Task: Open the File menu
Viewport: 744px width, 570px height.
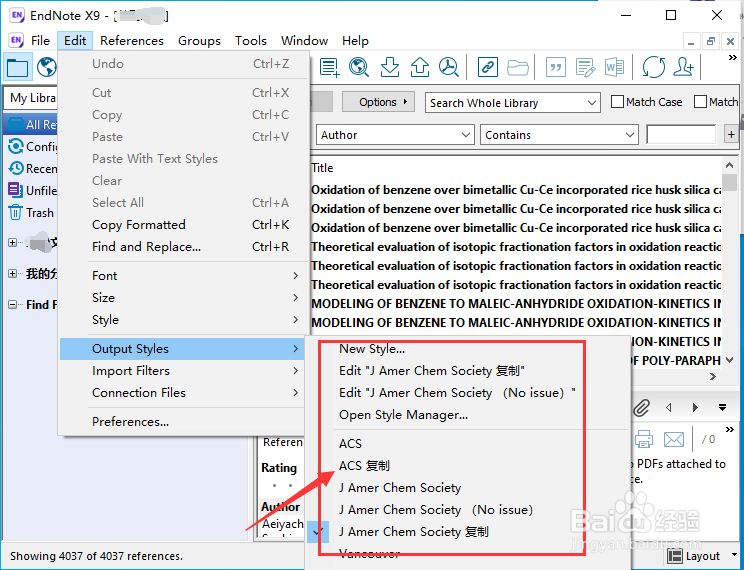Action: [x=40, y=41]
